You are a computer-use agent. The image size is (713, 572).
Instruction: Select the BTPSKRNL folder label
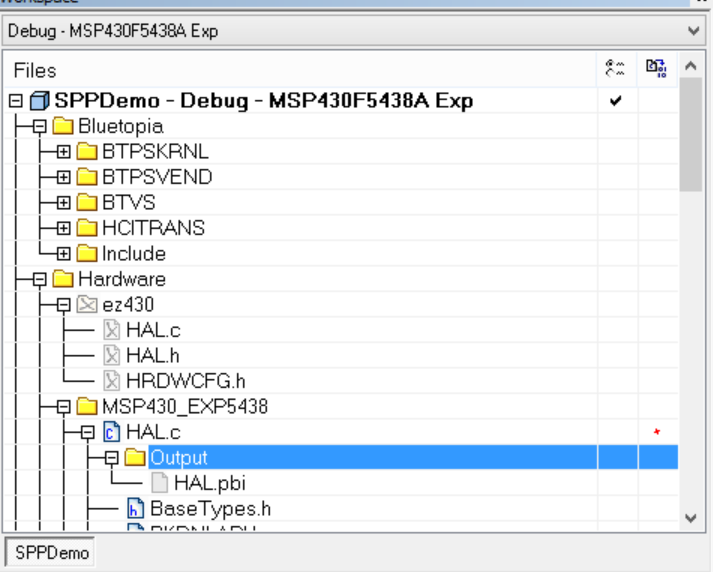coord(156,151)
